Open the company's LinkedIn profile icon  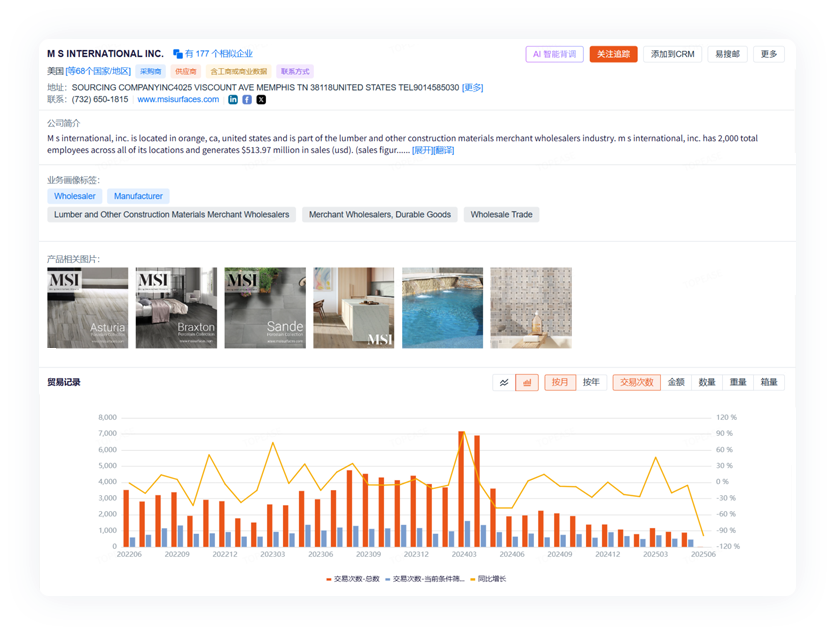click(233, 100)
